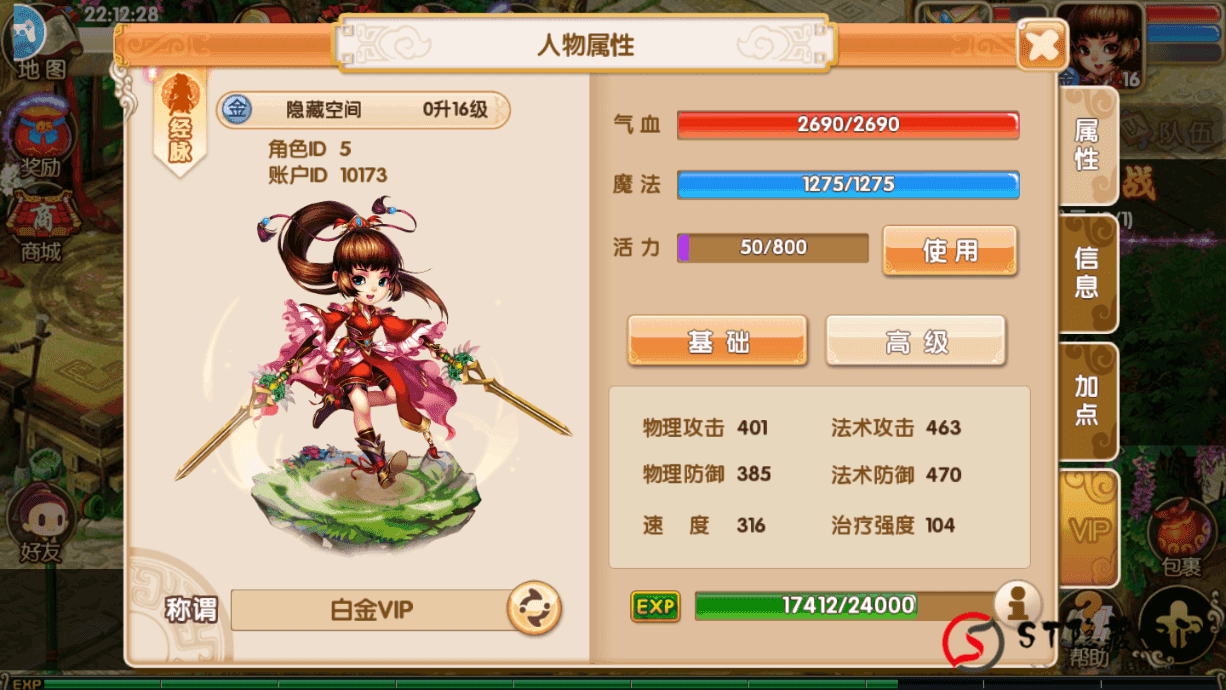The image size is (1226, 690).
Task: Open the VIP side tab
Action: click(1087, 529)
